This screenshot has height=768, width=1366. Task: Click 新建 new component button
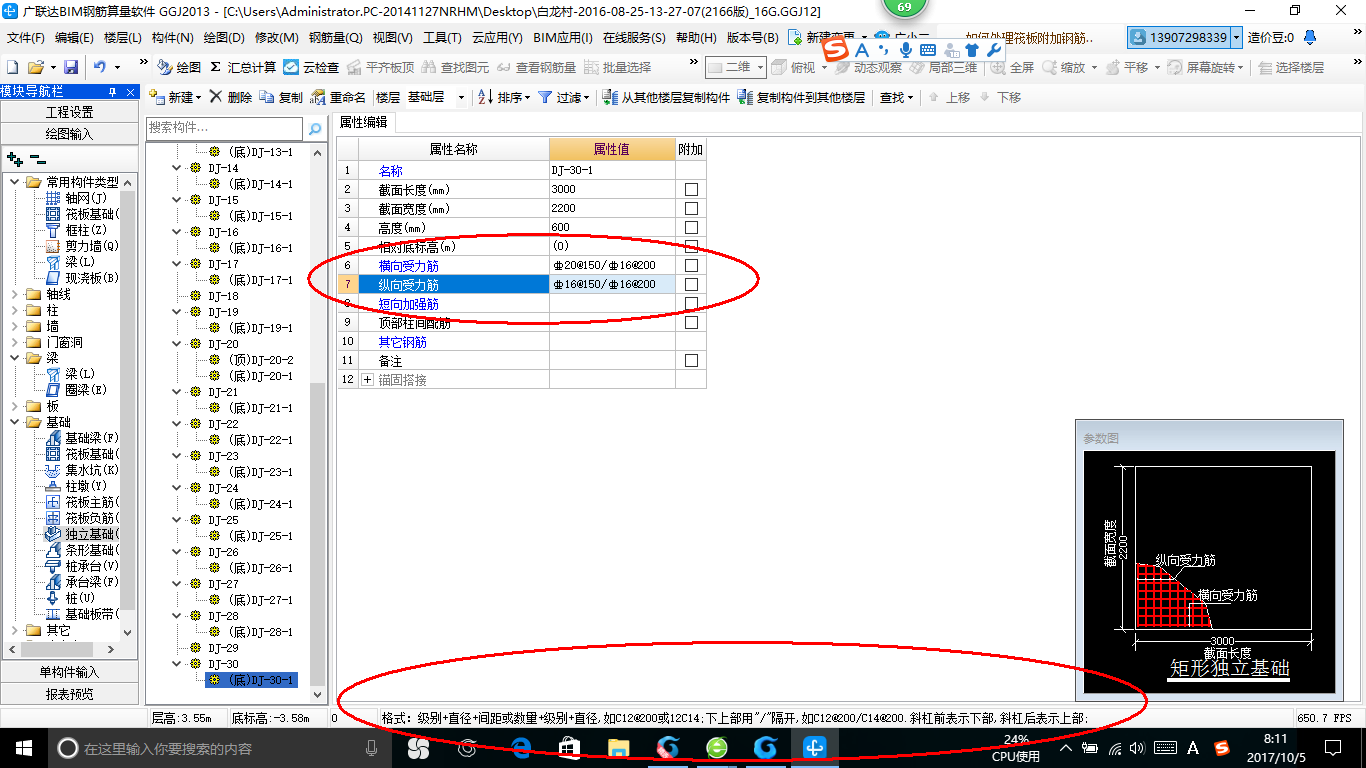coord(175,97)
